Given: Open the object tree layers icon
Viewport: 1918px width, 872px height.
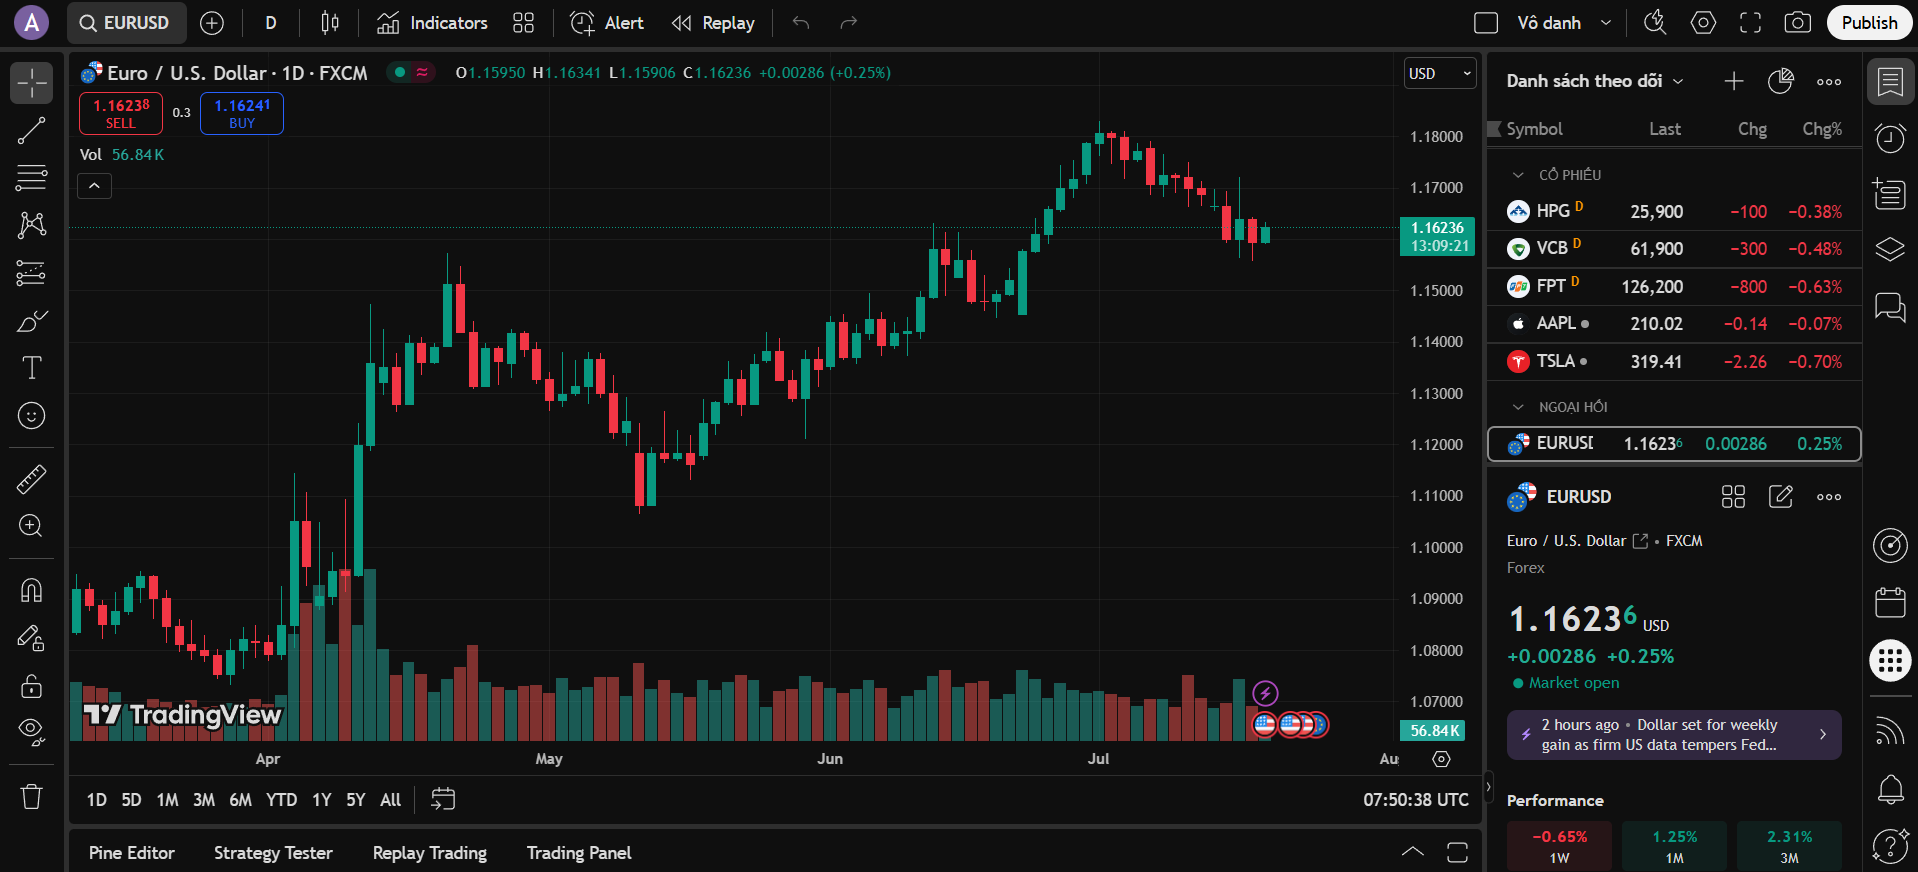Looking at the screenshot, I should (x=1890, y=248).
